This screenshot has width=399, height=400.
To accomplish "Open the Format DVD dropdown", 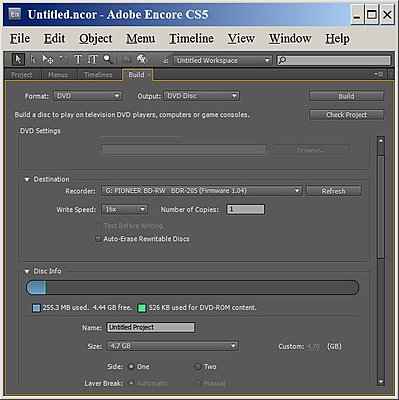I will coord(88,96).
